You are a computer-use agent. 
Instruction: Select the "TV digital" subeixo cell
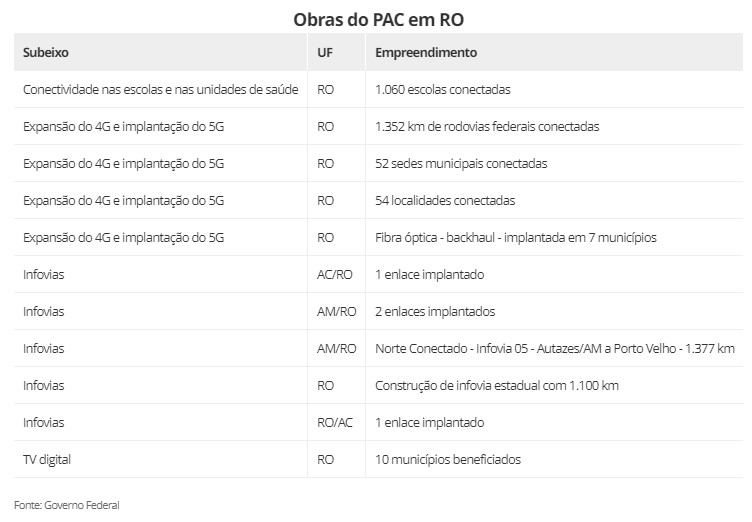47,459
